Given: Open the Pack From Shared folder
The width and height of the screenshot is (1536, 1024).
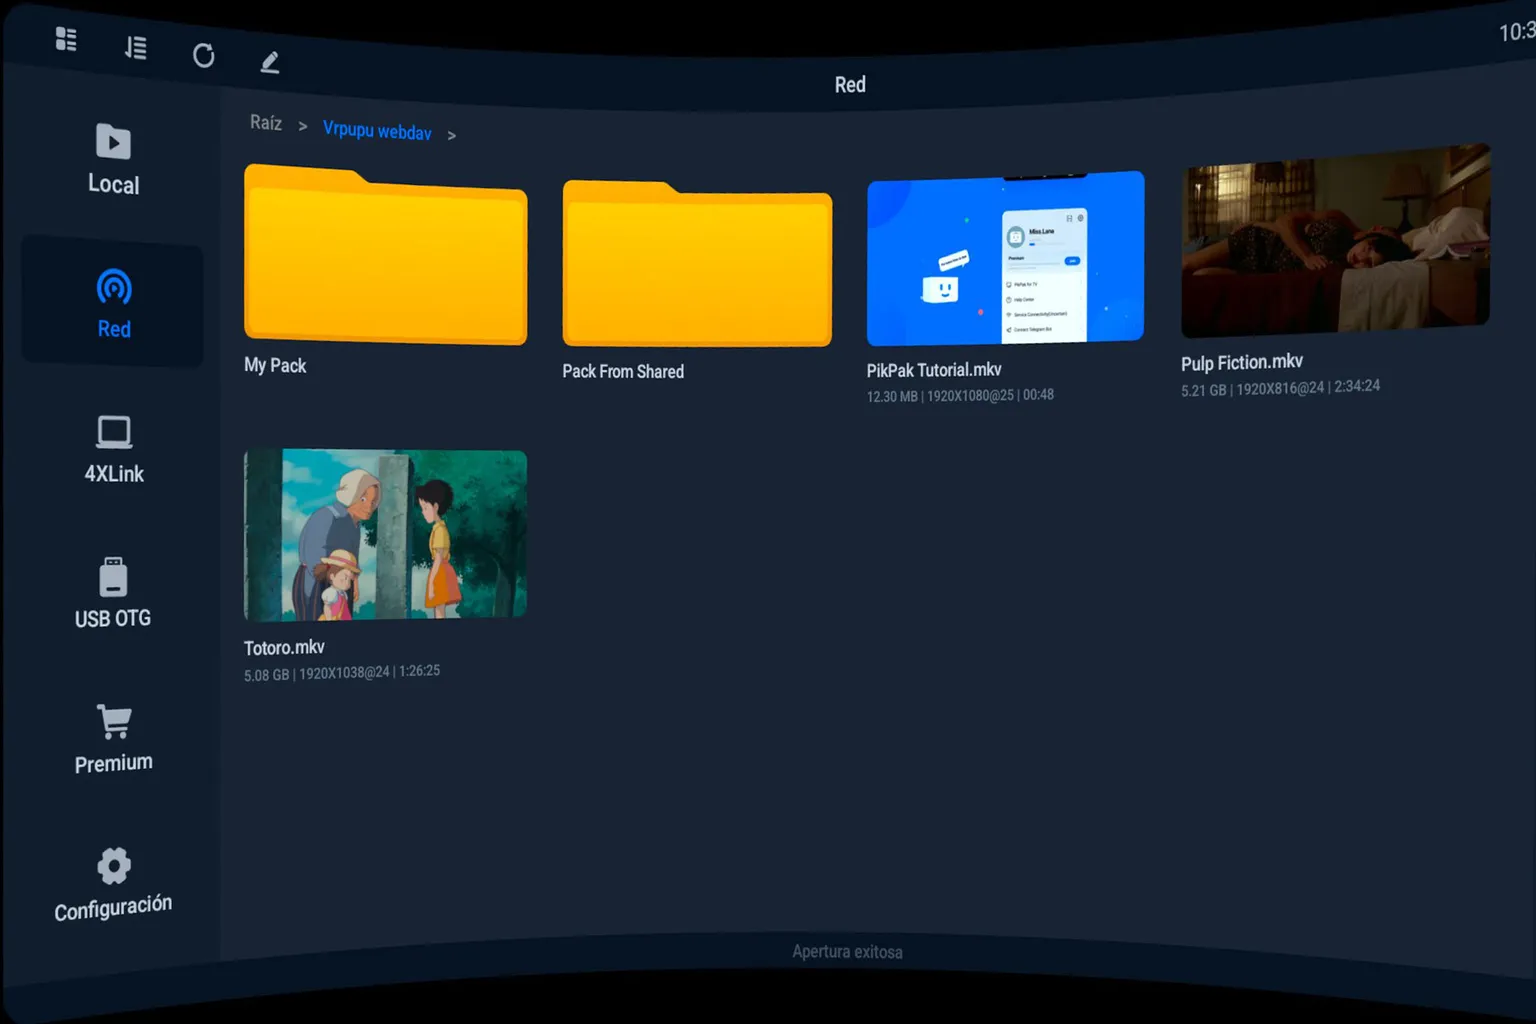Looking at the screenshot, I should [x=697, y=264].
